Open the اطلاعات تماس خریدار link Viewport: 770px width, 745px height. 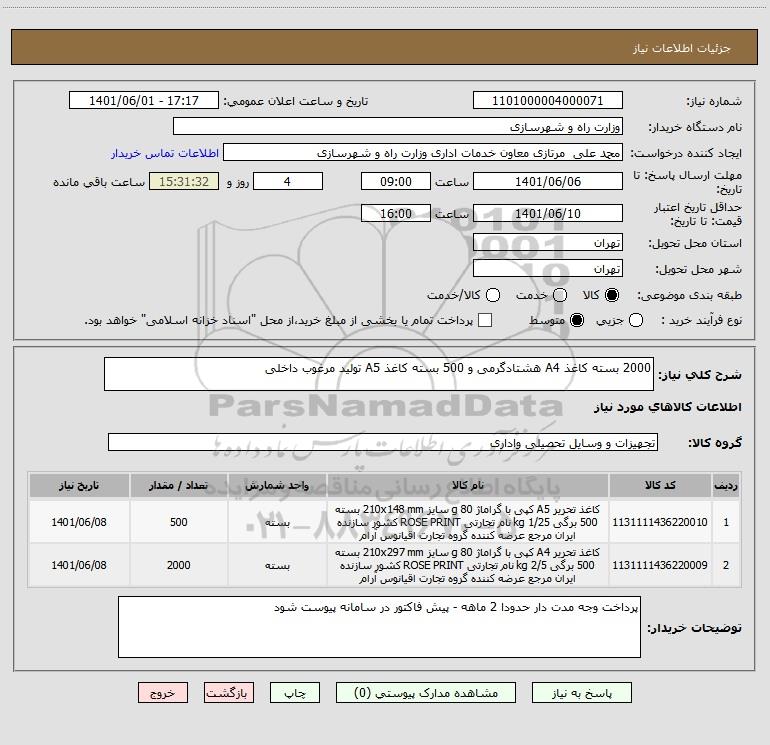165,153
